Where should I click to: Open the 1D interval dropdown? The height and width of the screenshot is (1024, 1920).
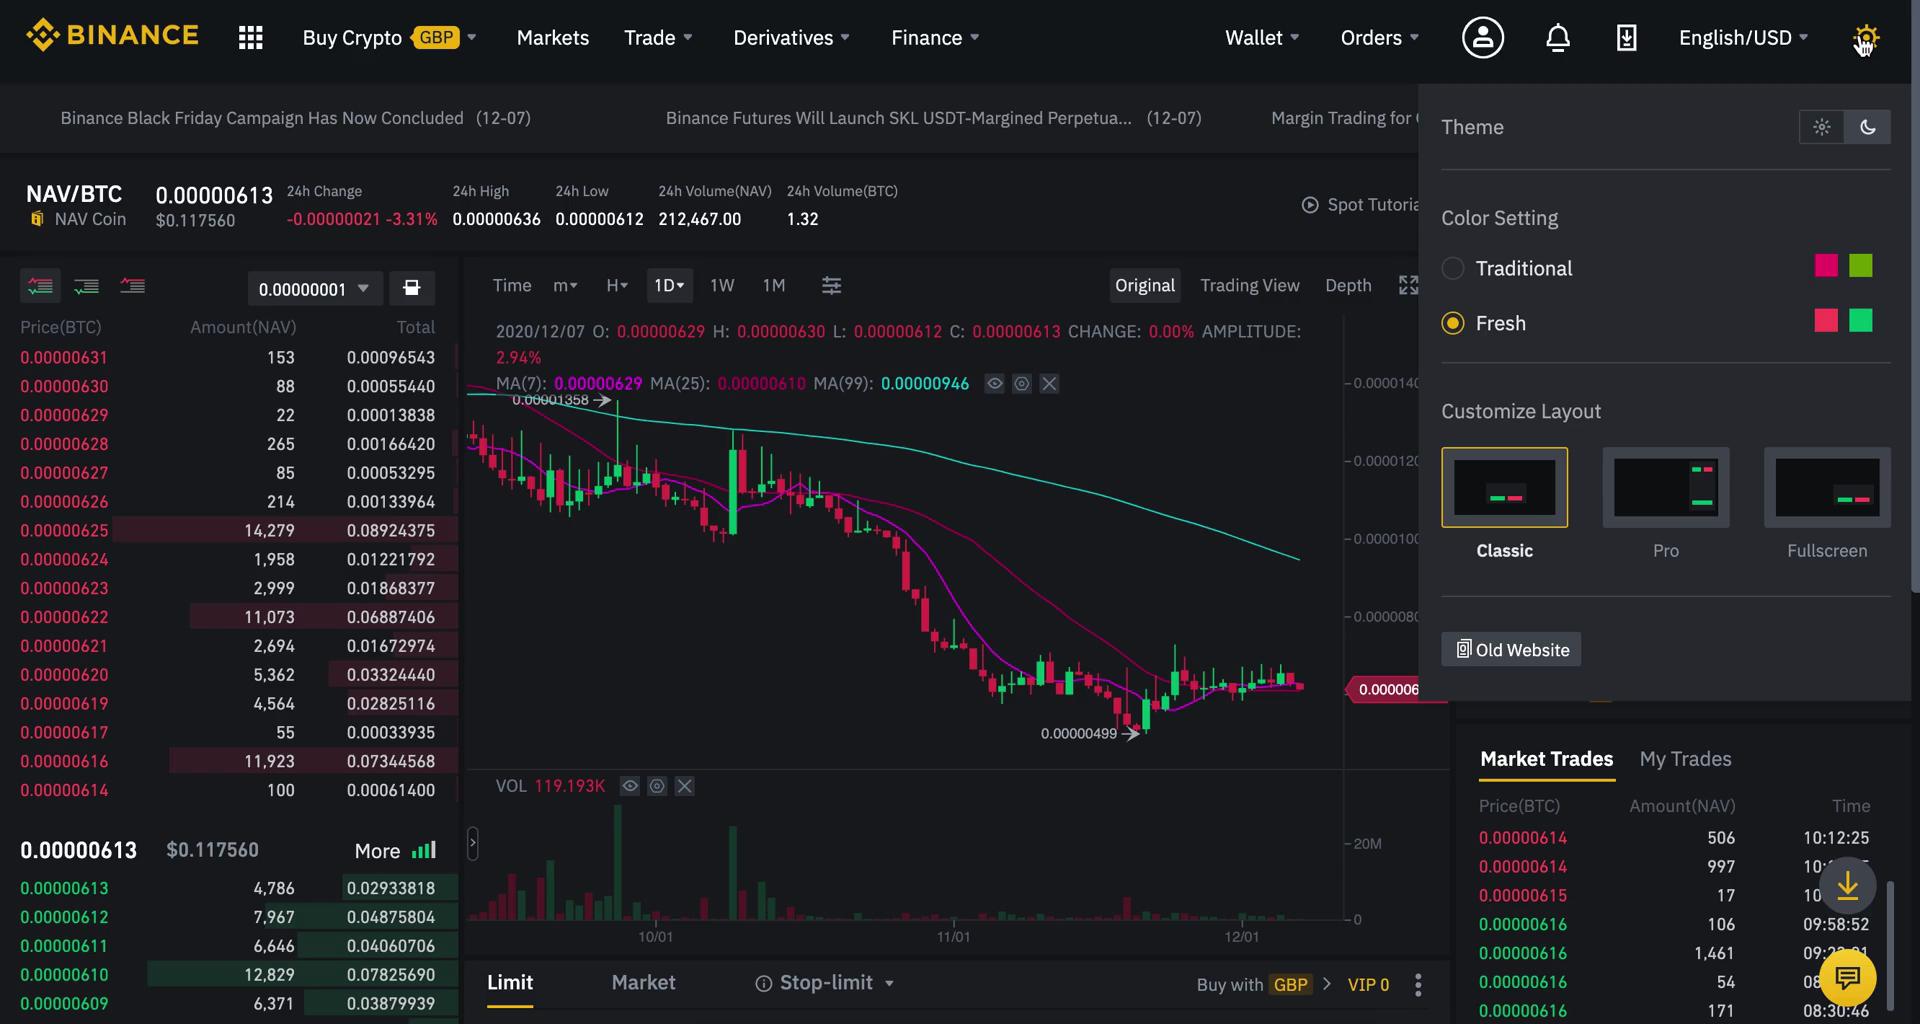point(669,285)
